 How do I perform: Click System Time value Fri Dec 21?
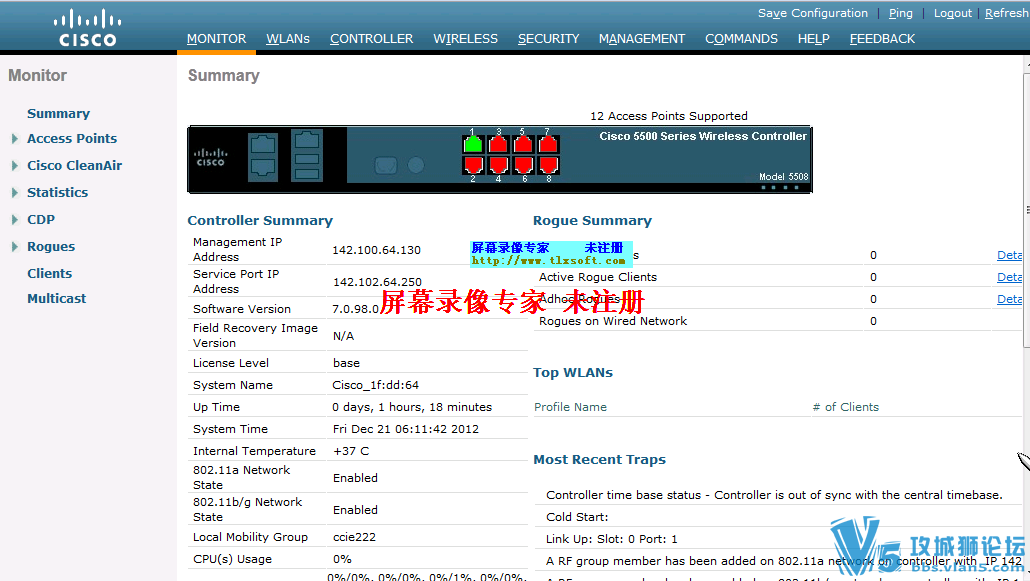pyautogui.click(x=405, y=429)
